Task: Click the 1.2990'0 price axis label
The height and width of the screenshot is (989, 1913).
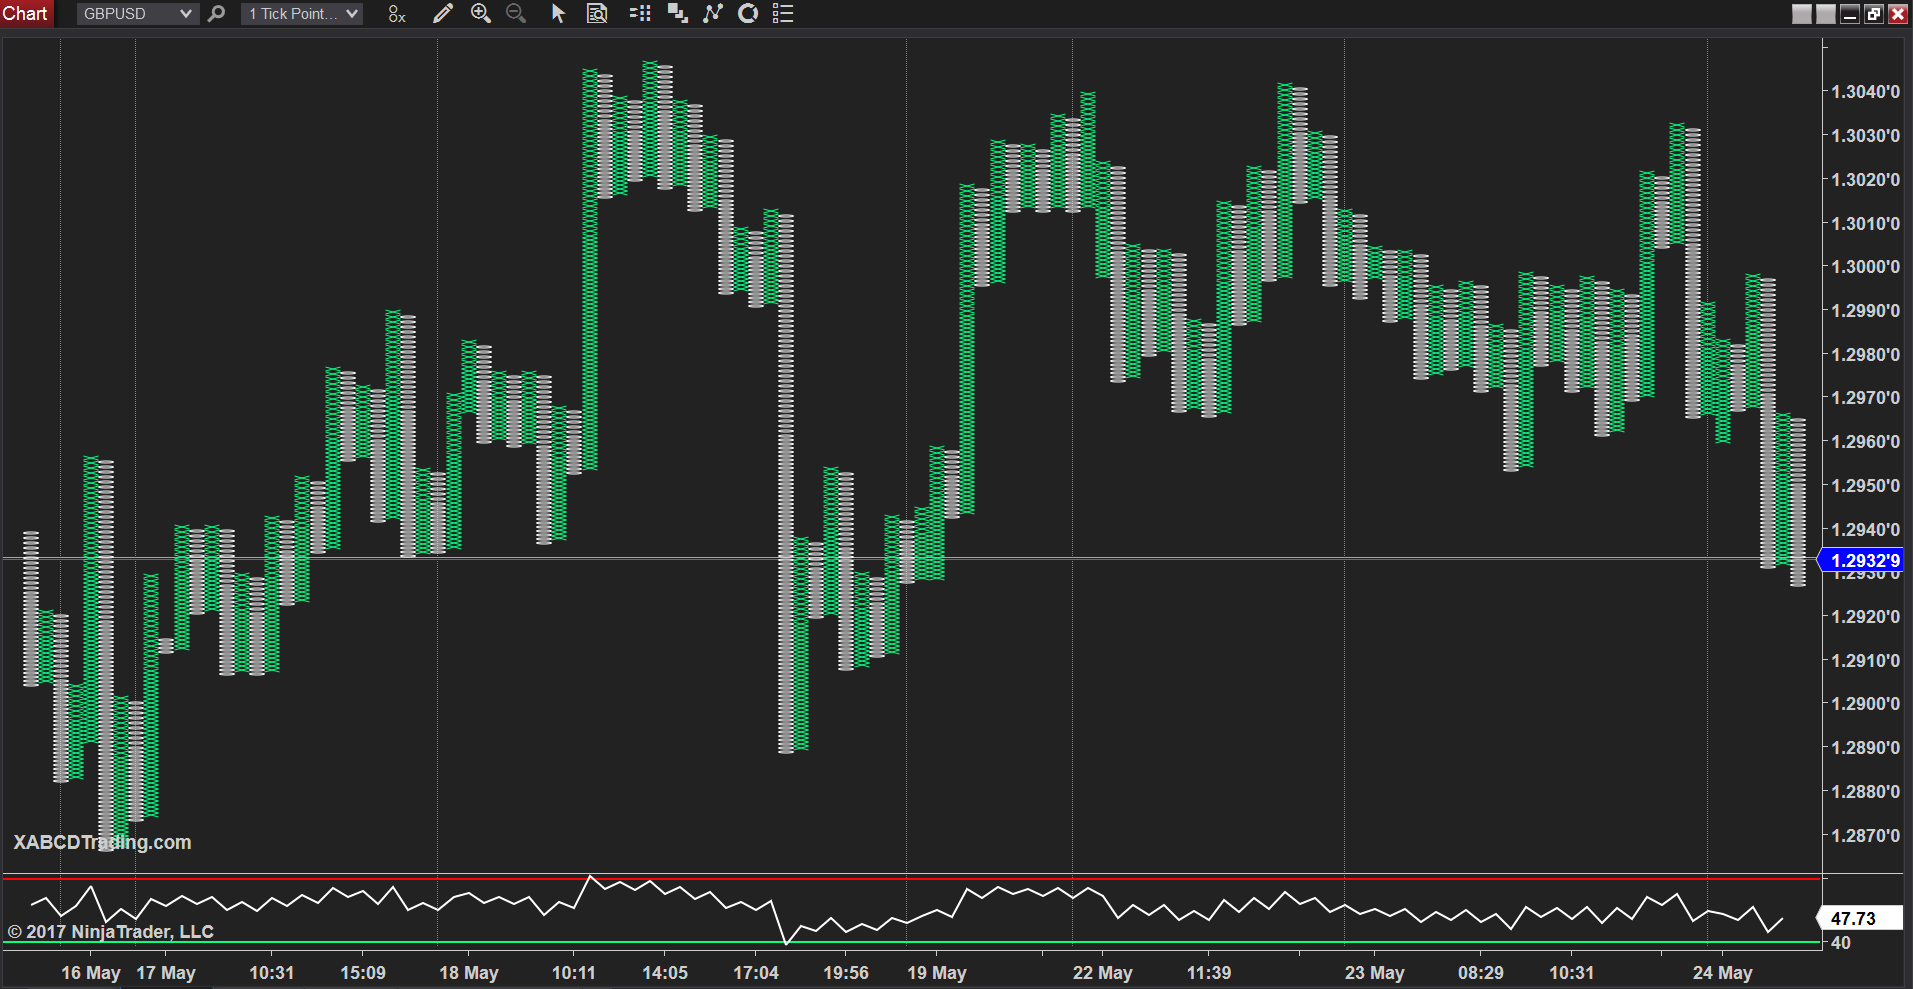Action: [1866, 311]
